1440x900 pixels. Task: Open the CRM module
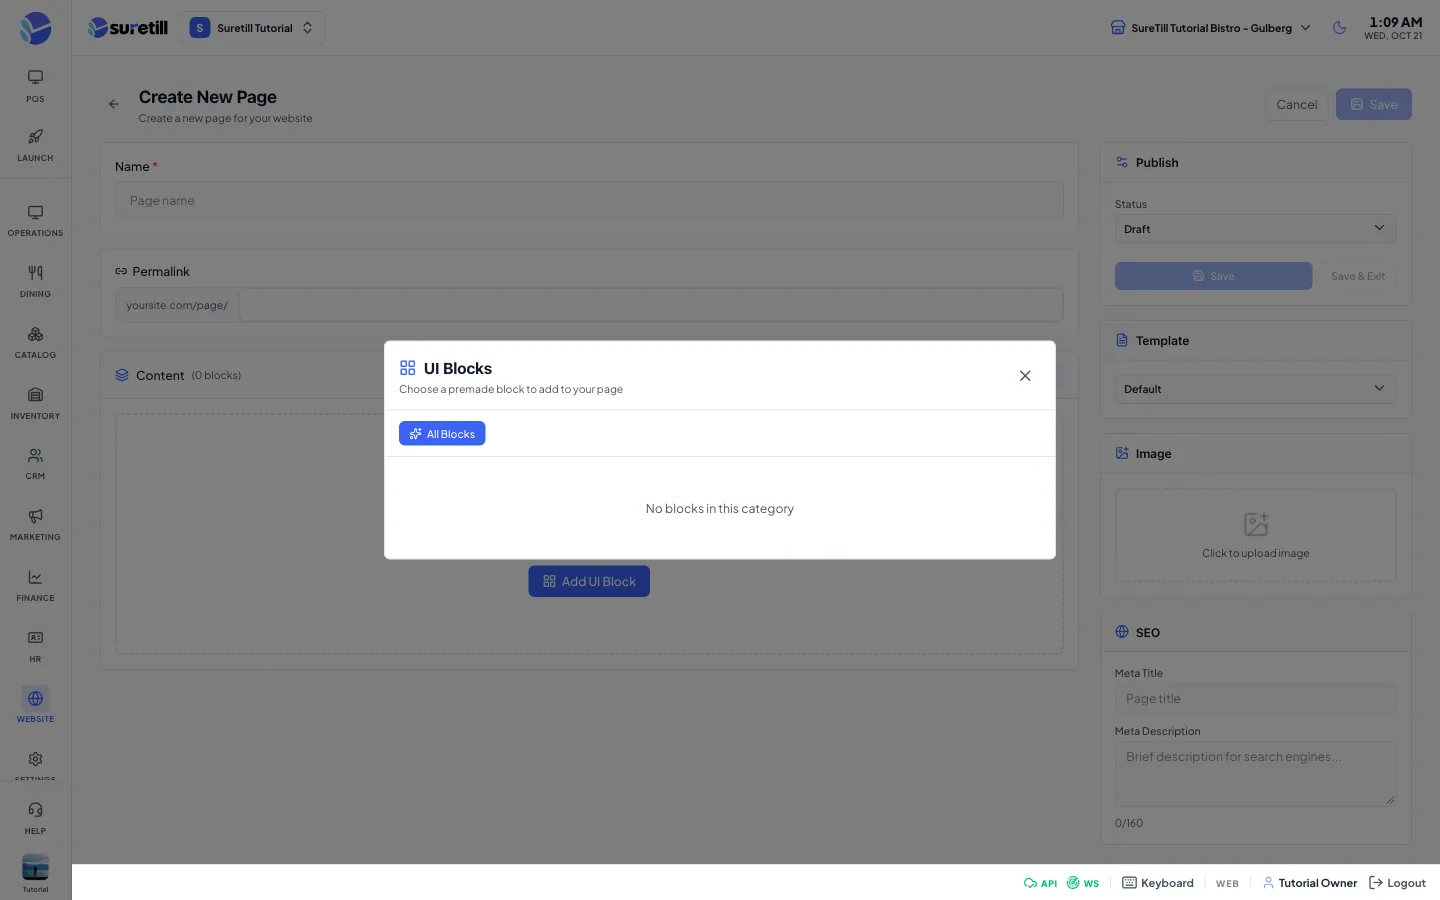pos(35,464)
